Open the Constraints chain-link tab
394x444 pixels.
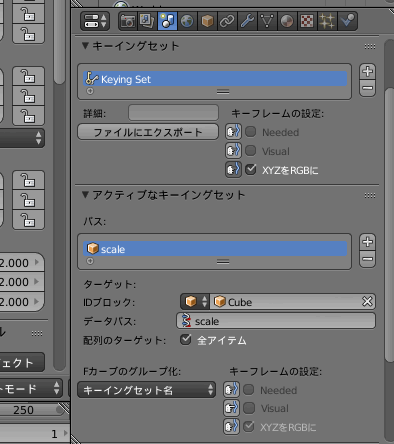[227, 21]
